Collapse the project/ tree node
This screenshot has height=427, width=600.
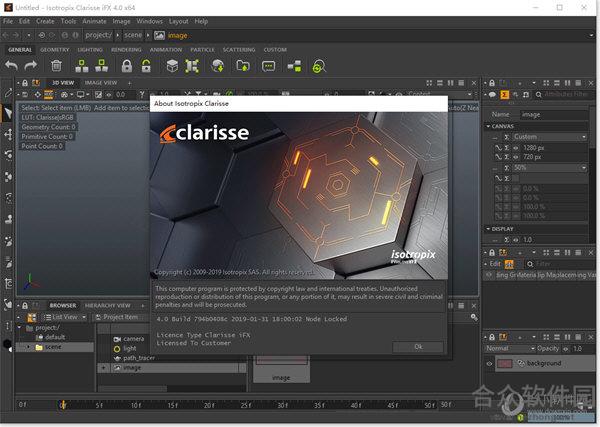tap(20, 328)
